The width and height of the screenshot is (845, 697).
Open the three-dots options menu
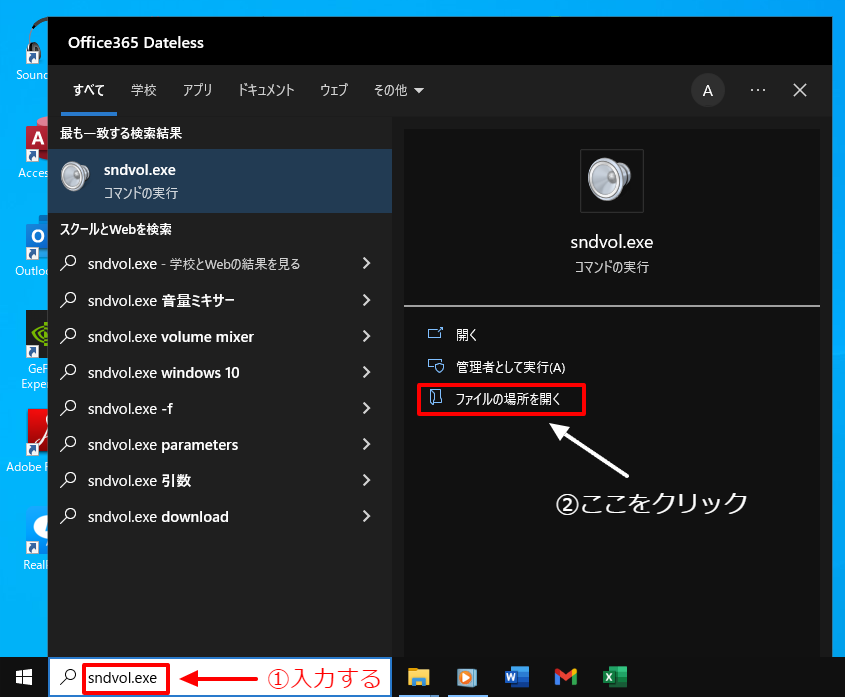(757, 90)
